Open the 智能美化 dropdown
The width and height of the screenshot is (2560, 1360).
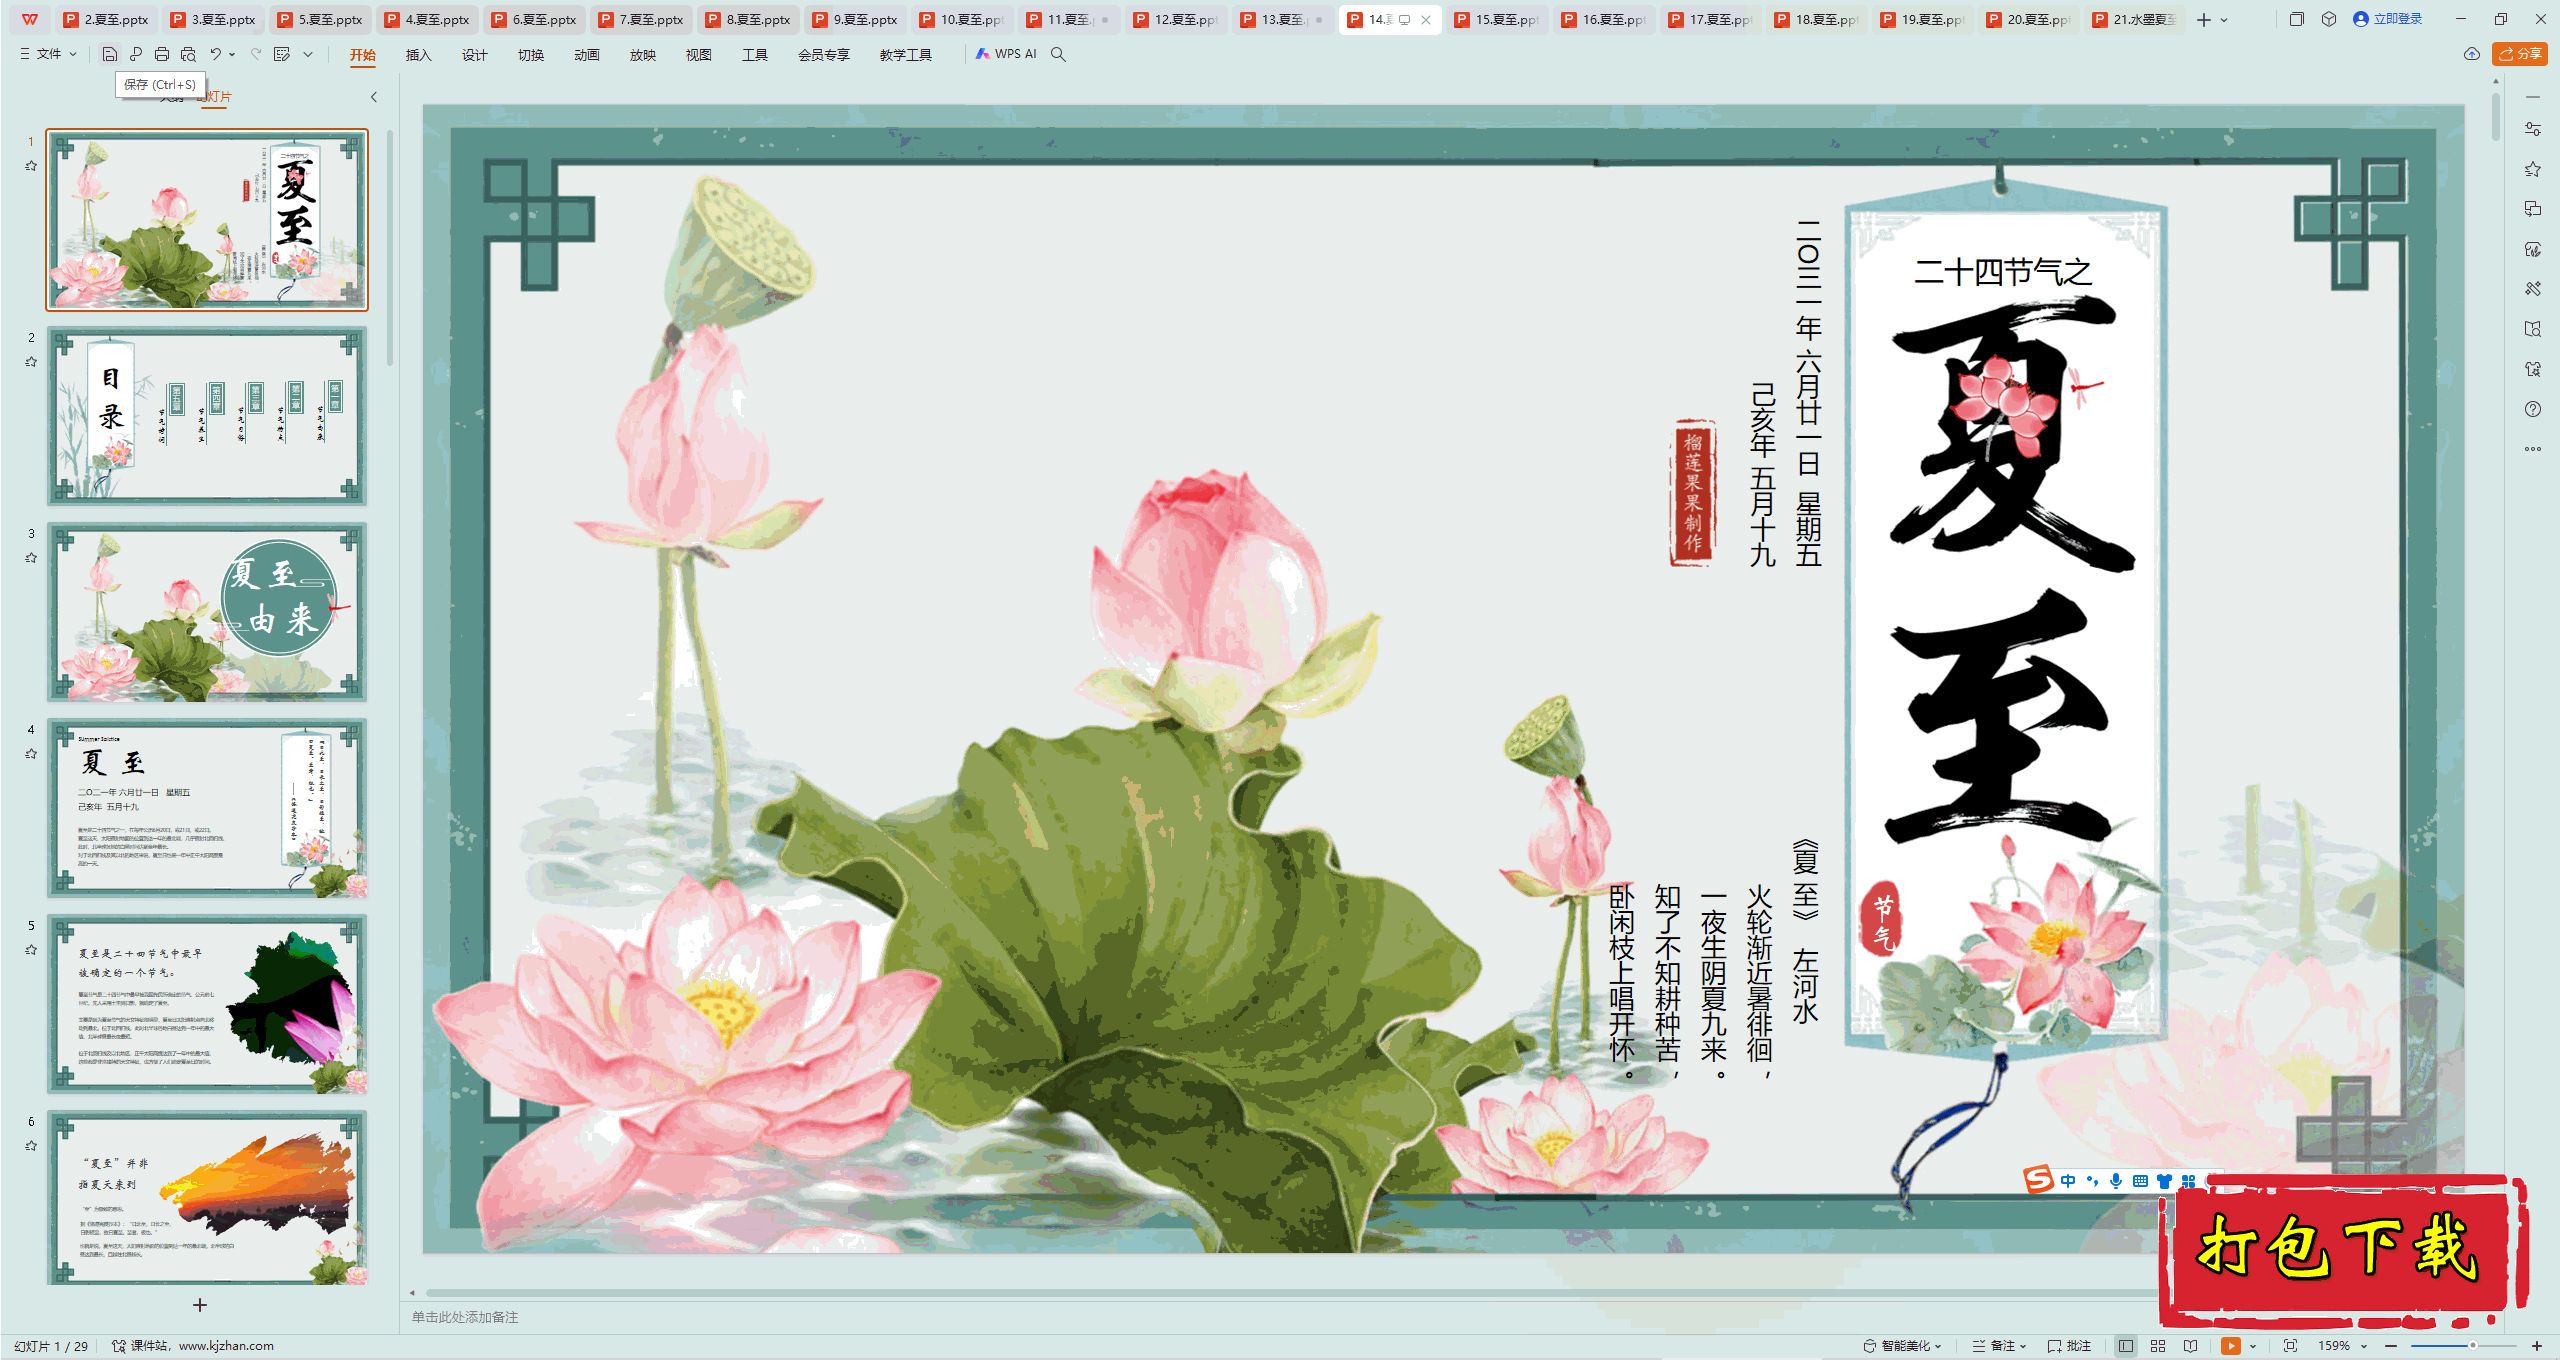pos(1902,1346)
